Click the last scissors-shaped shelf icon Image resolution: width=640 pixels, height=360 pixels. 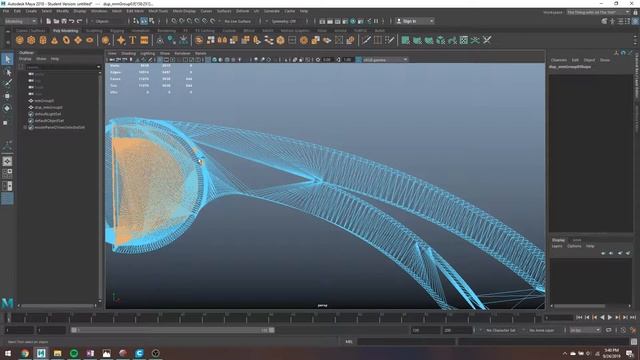(x=487, y=40)
